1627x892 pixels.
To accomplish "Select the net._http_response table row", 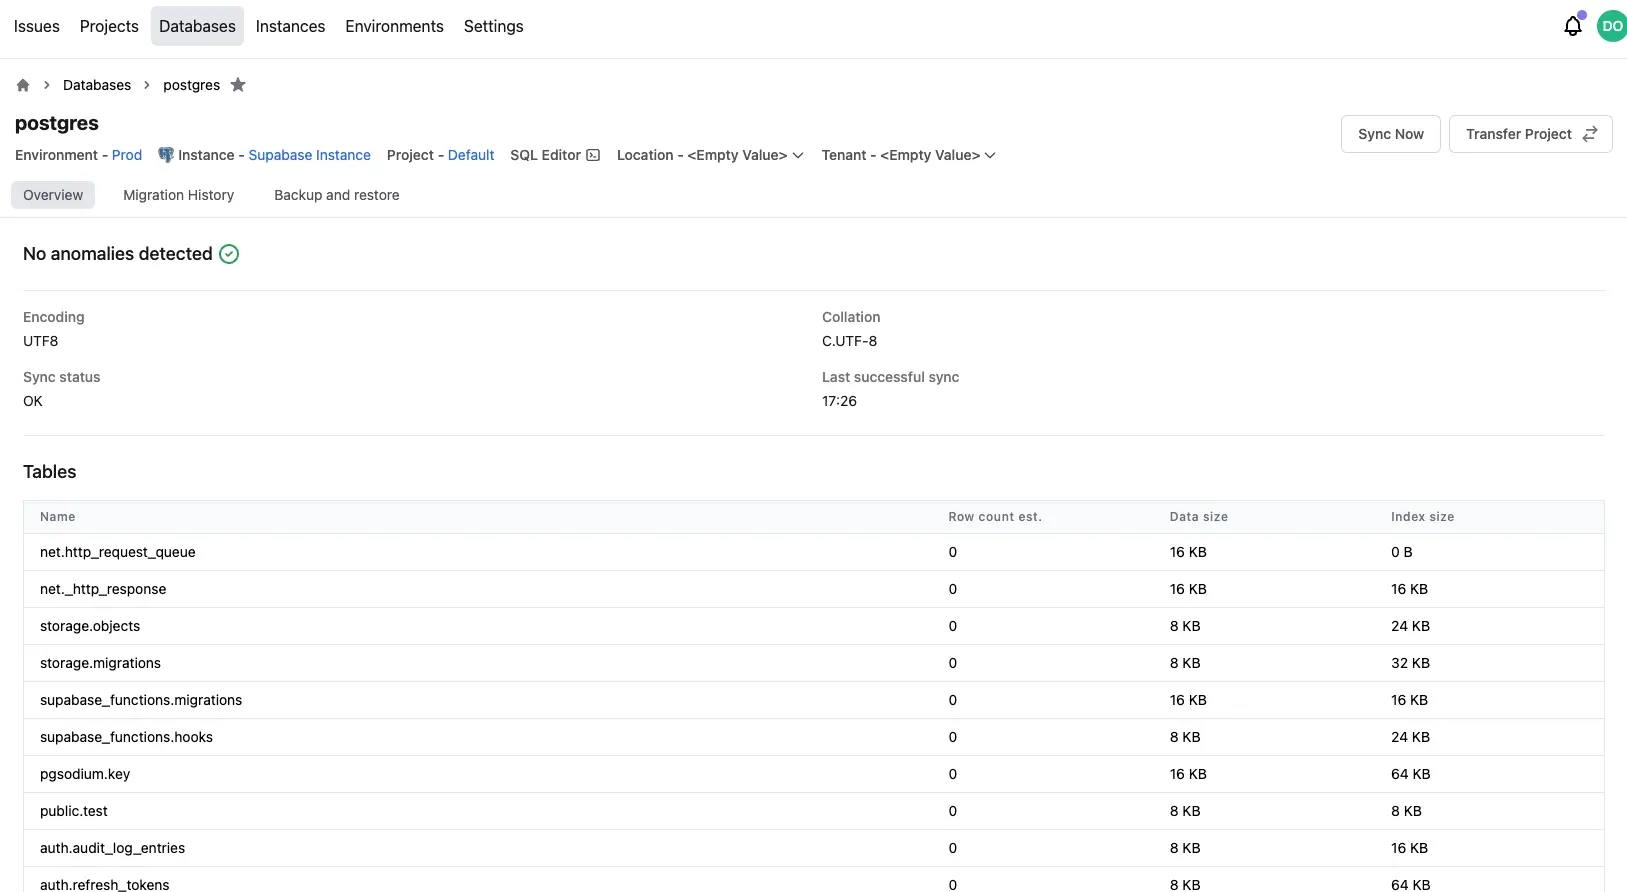I will (x=814, y=589).
